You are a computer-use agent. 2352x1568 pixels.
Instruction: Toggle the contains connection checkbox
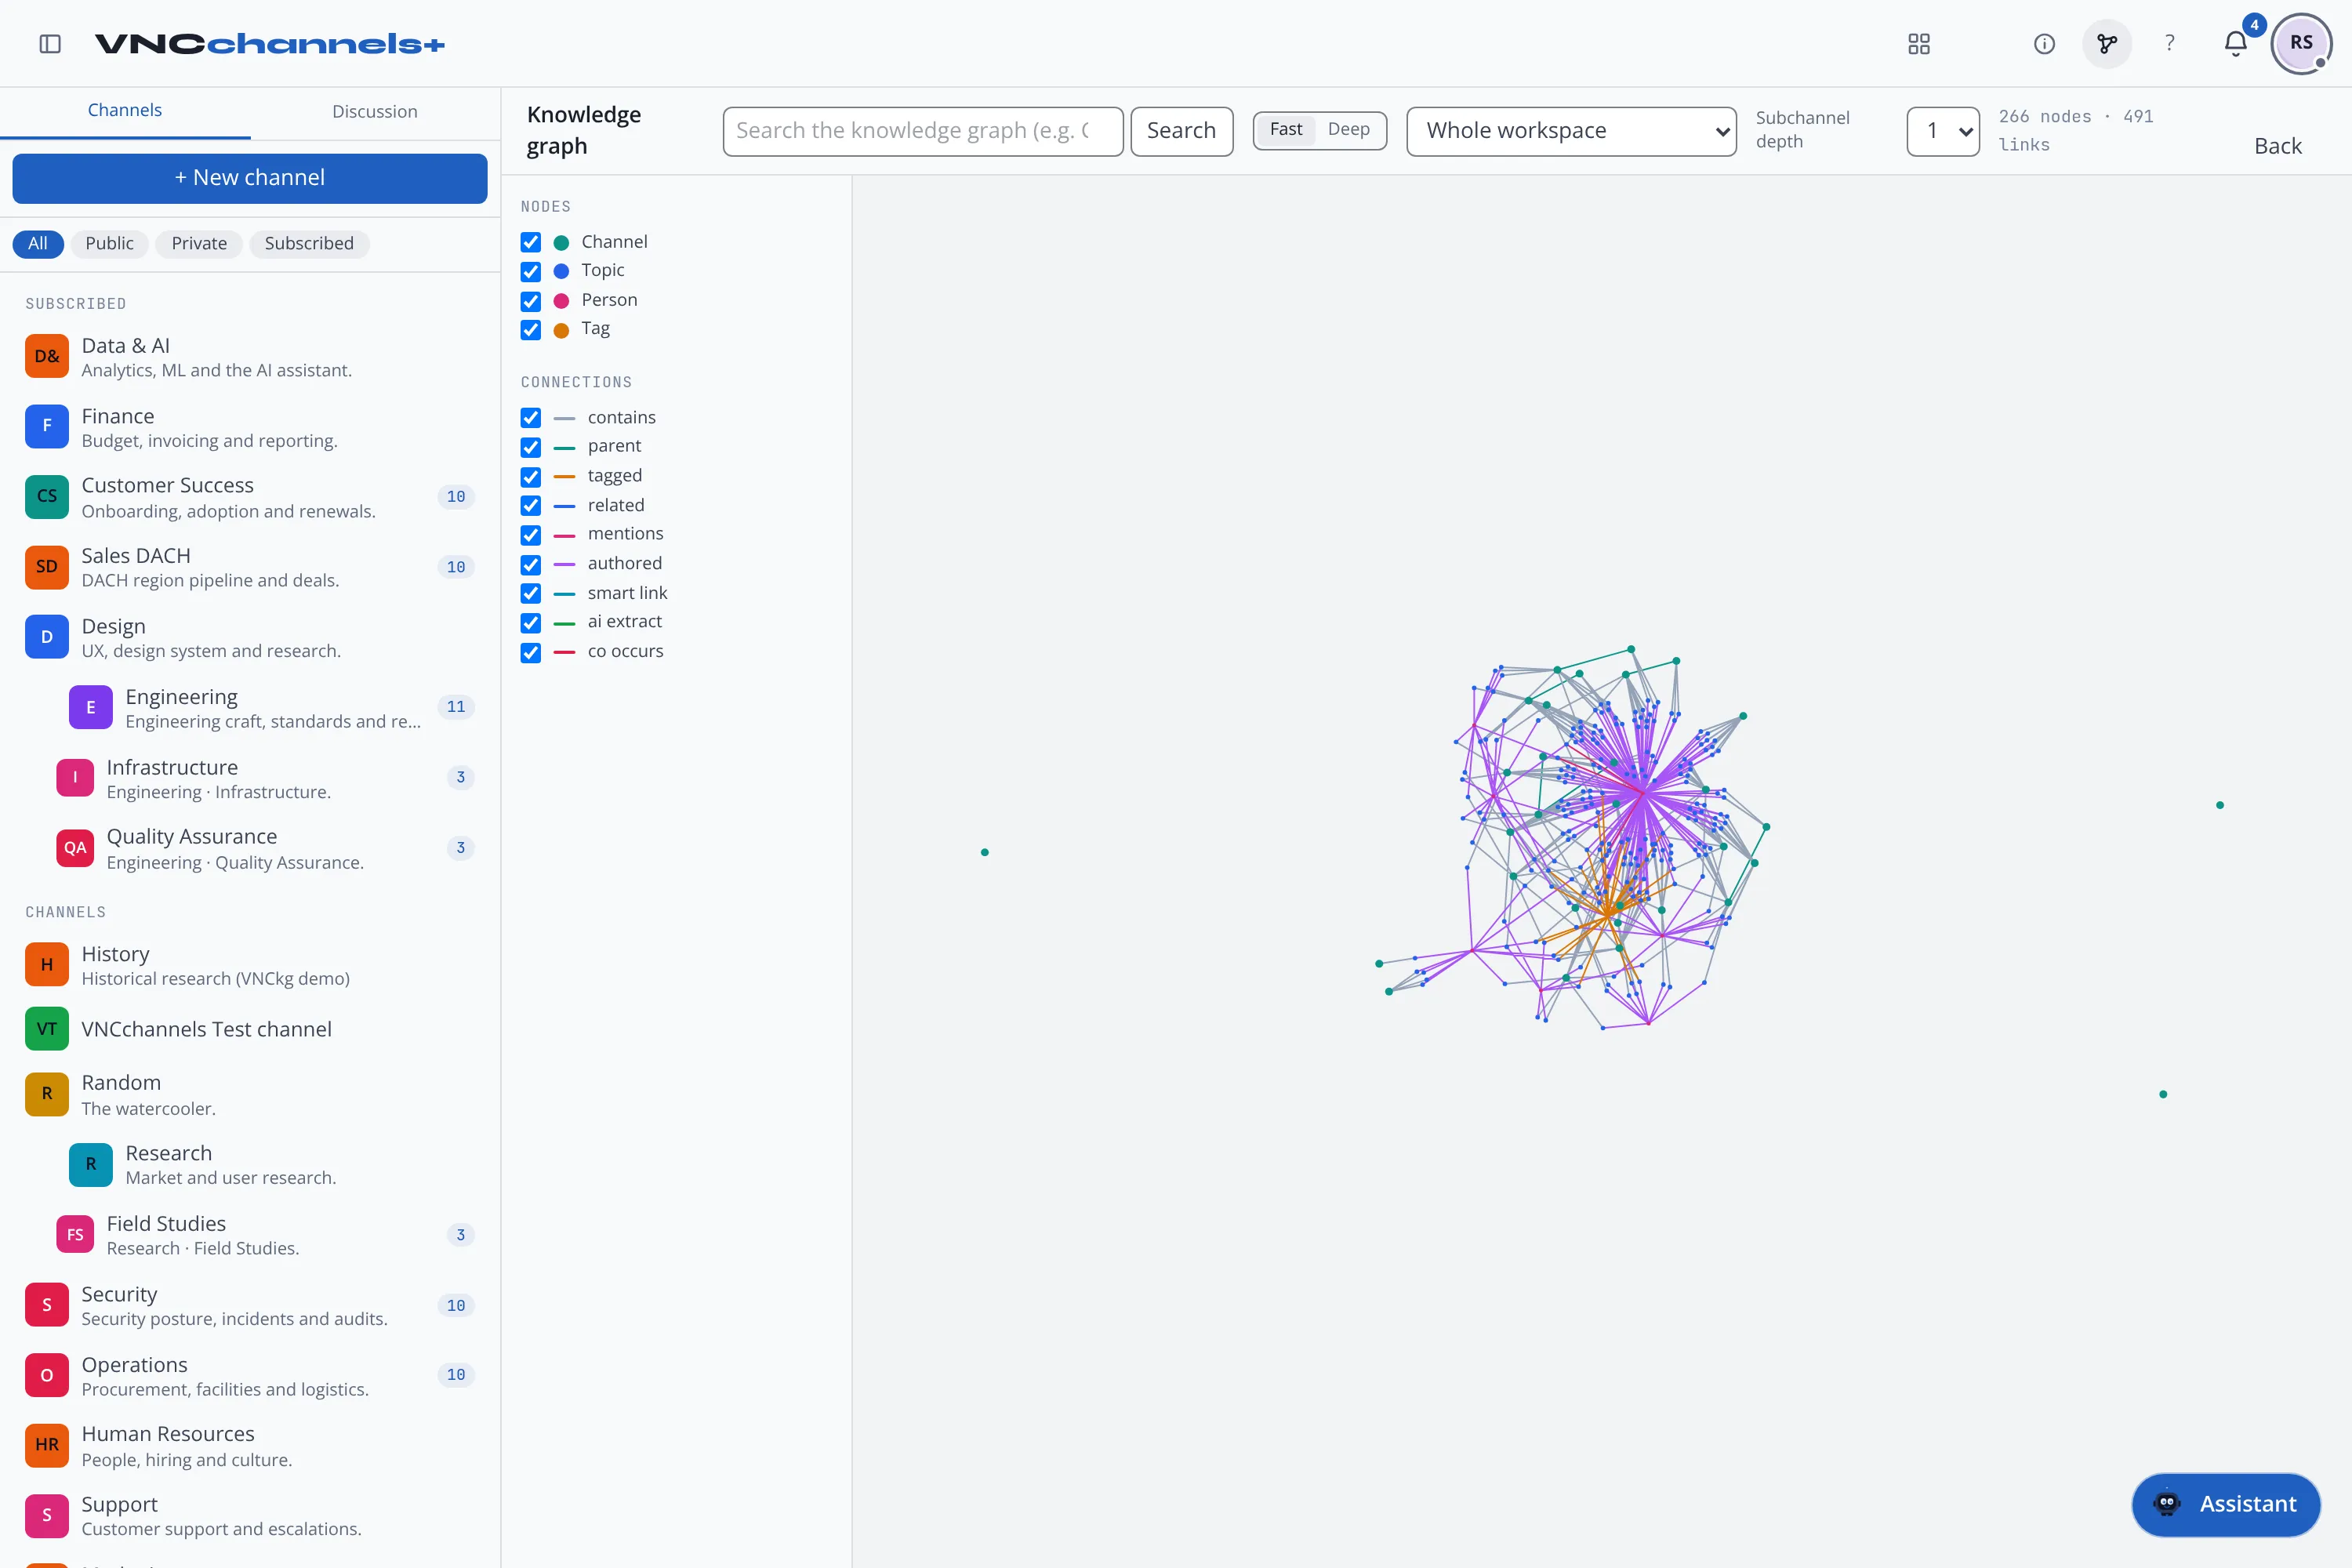(531, 417)
